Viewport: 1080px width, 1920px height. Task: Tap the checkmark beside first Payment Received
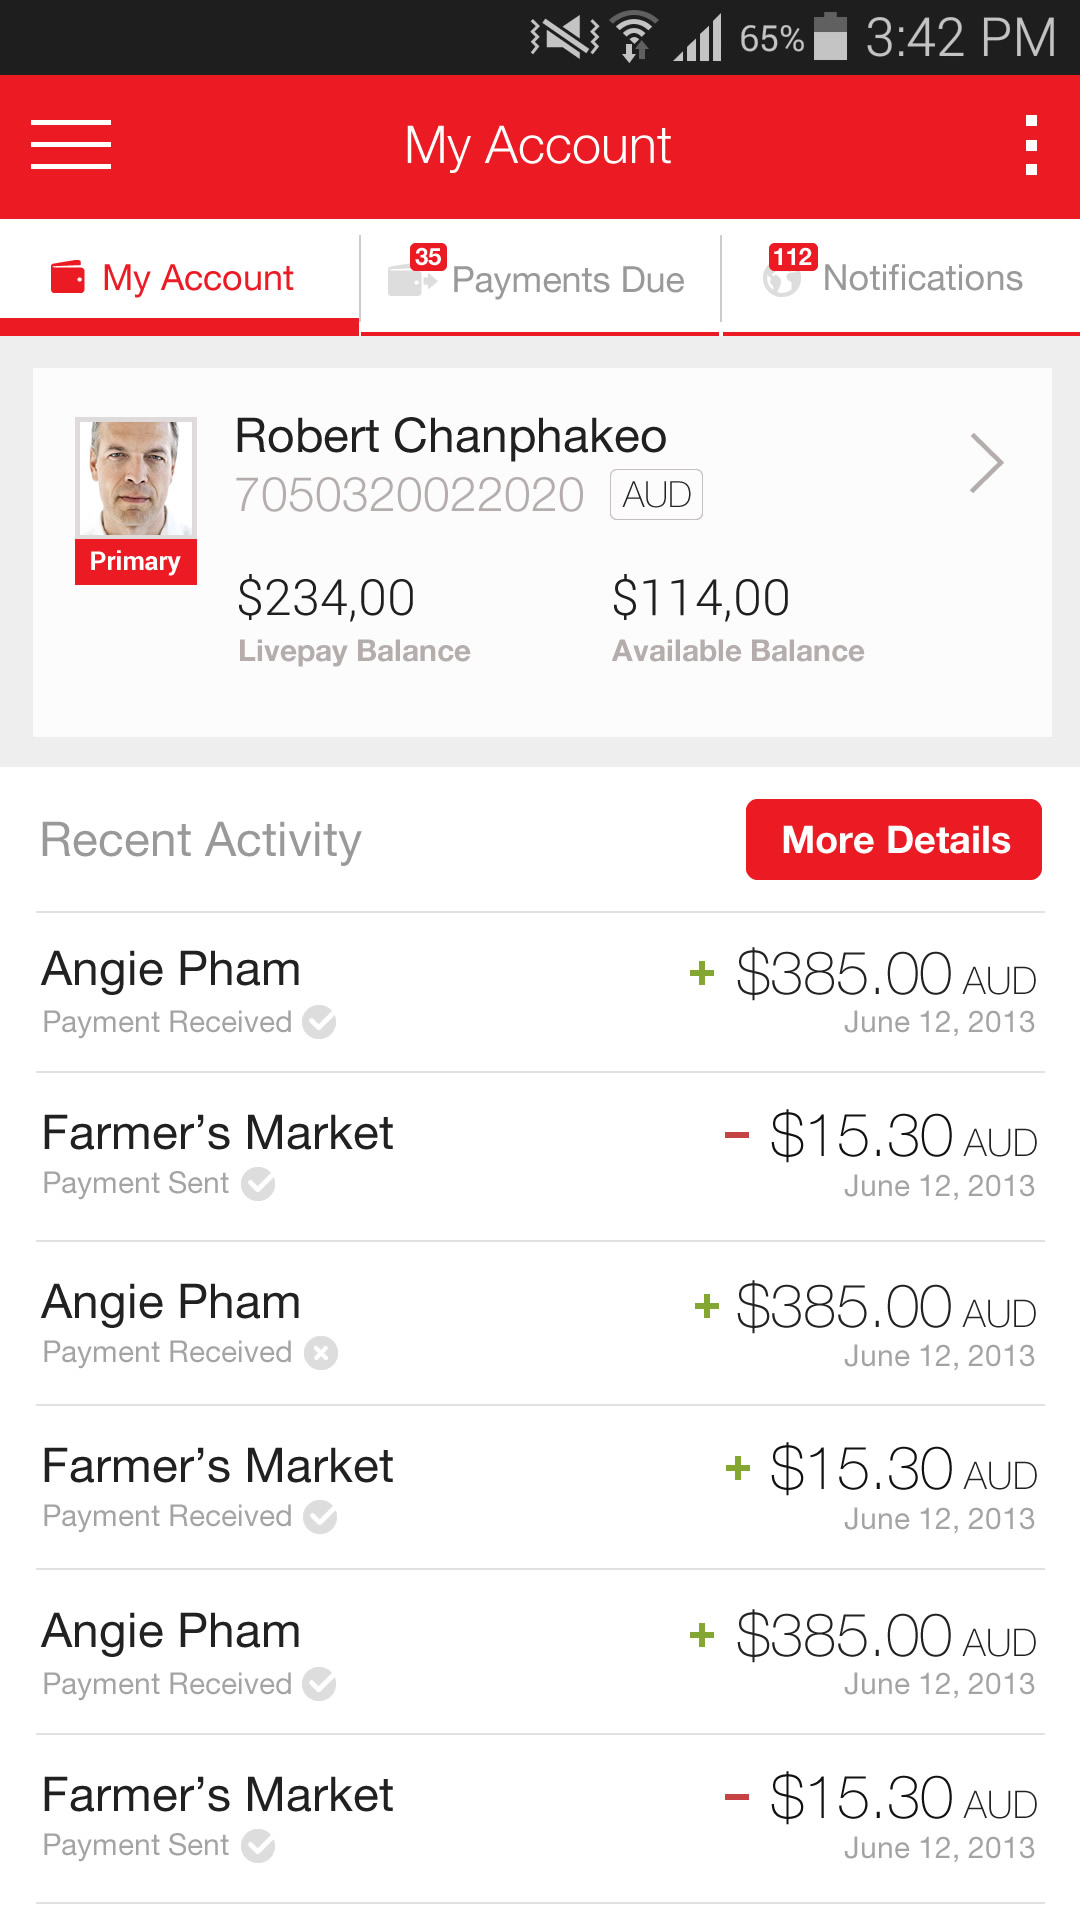(x=320, y=1022)
